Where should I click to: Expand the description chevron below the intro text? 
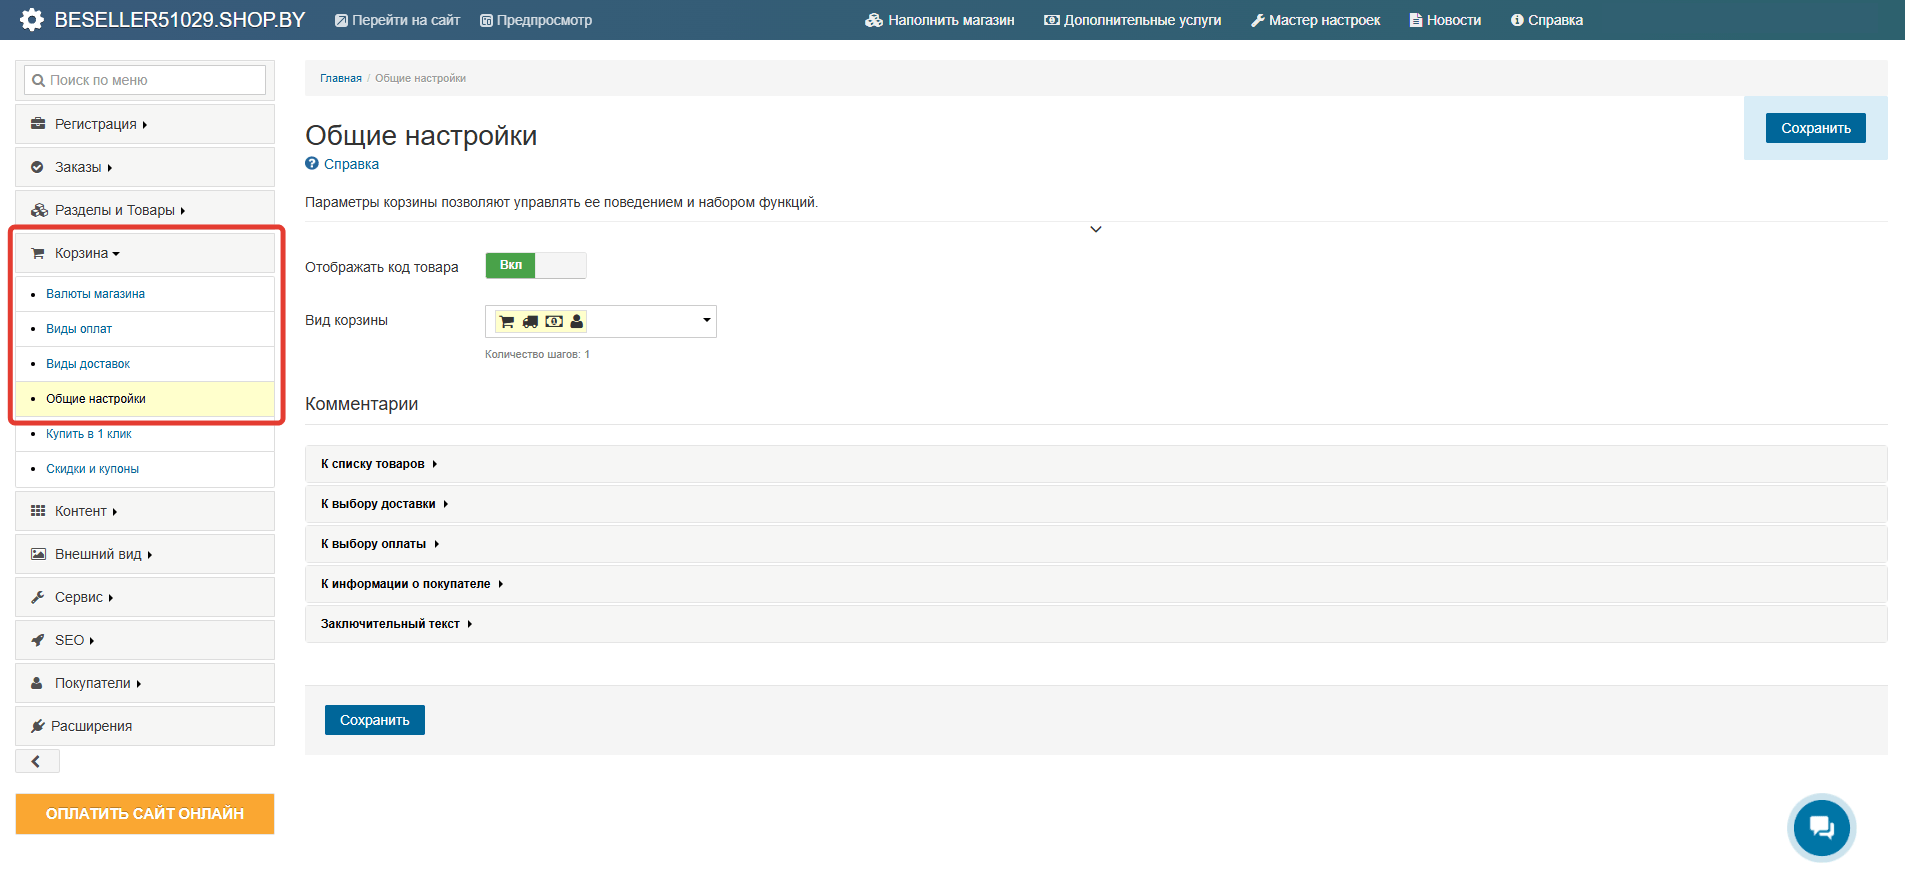coord(1096,229)
